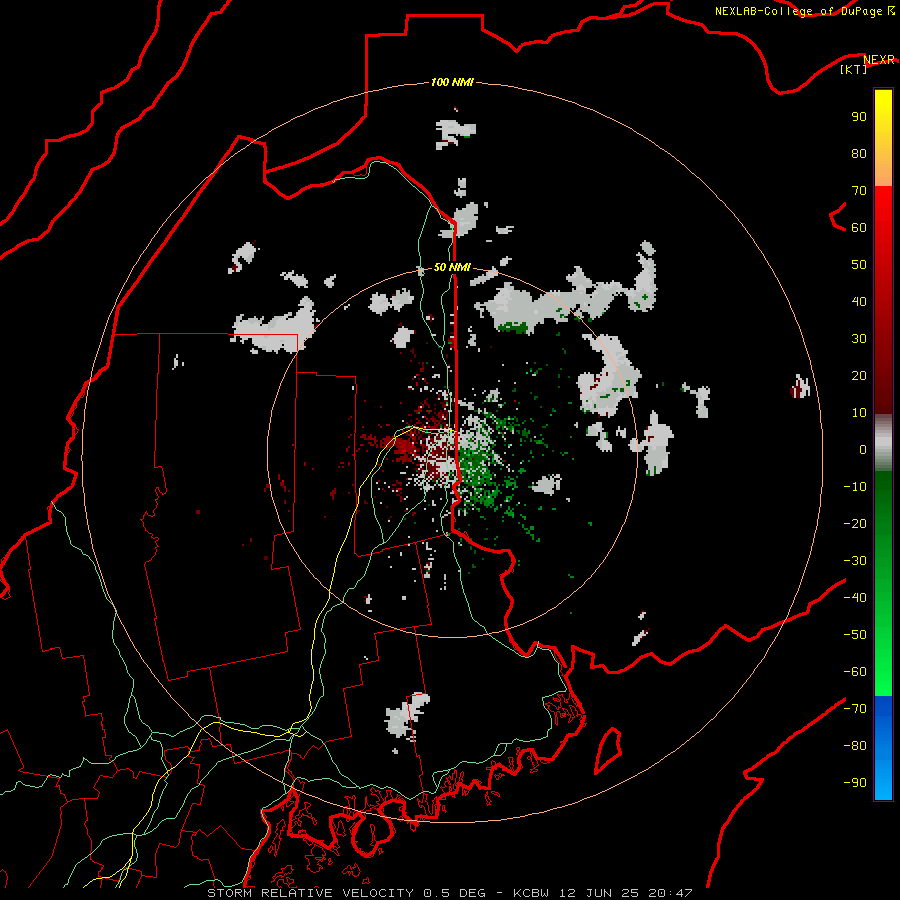The width and height of the screenshot is (900, 900).
Task: Pick the yellow segment of the color bar
Action: 883,138
